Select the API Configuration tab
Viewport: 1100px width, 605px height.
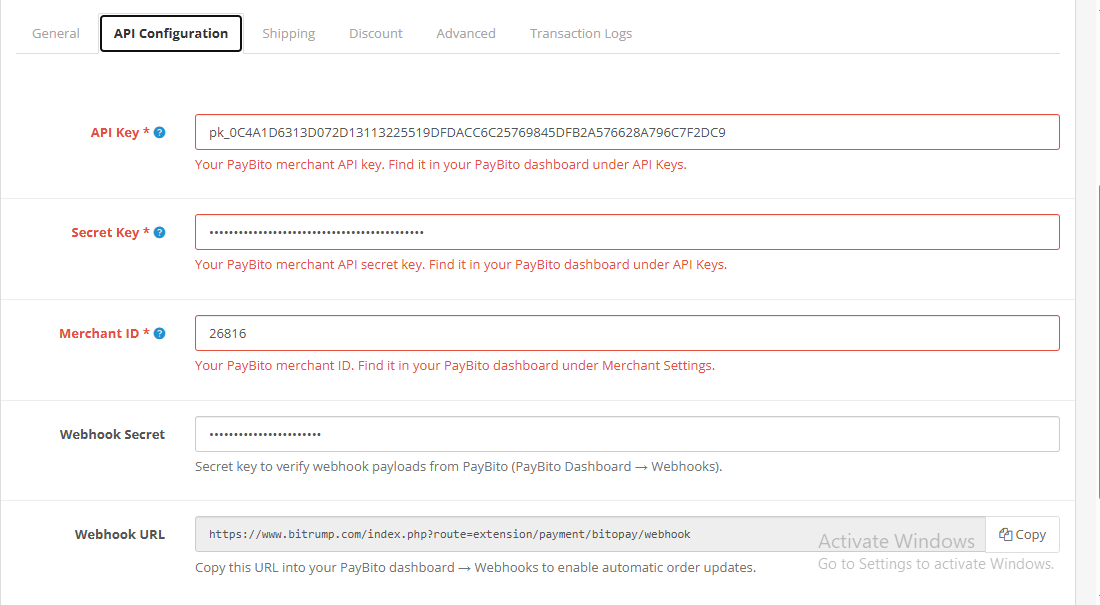tap(171, 33)
